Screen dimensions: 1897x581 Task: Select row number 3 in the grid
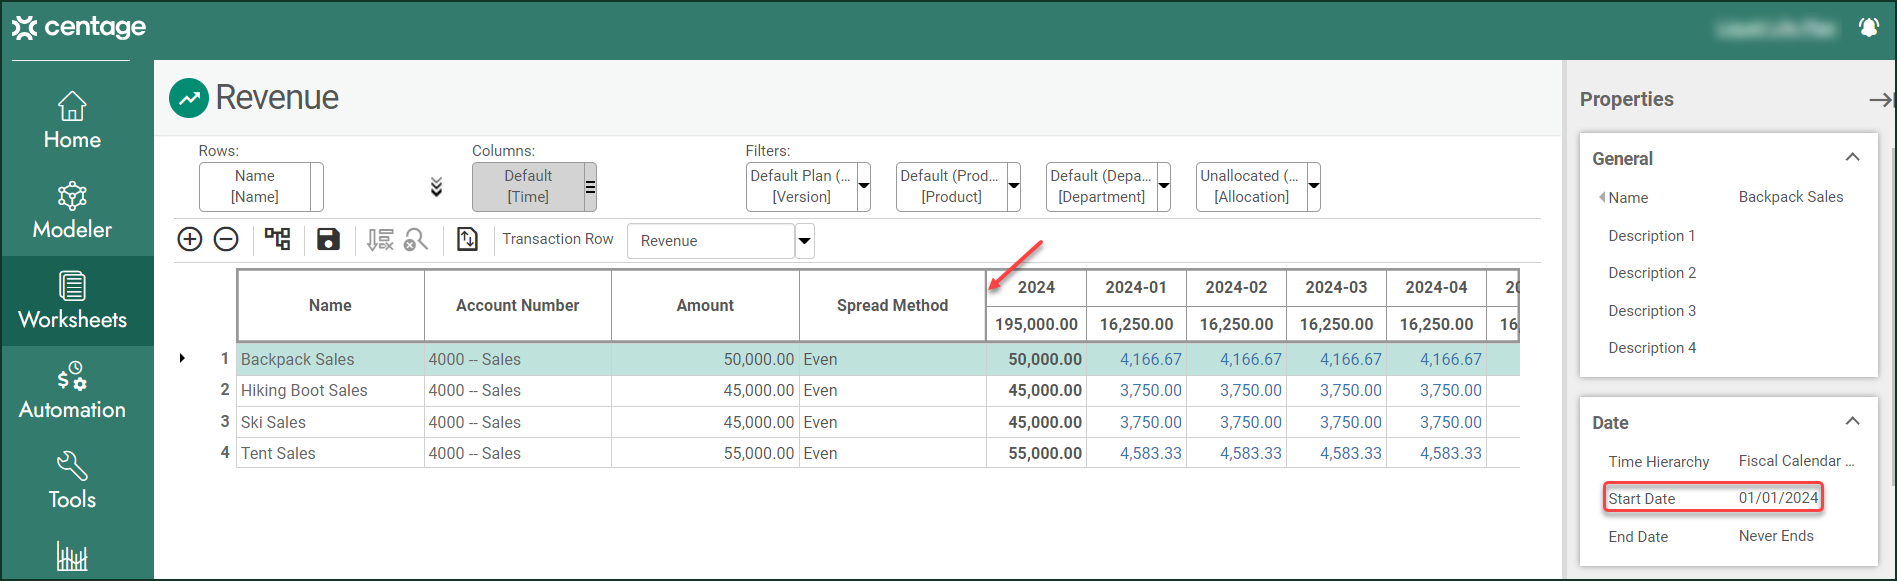225,421
